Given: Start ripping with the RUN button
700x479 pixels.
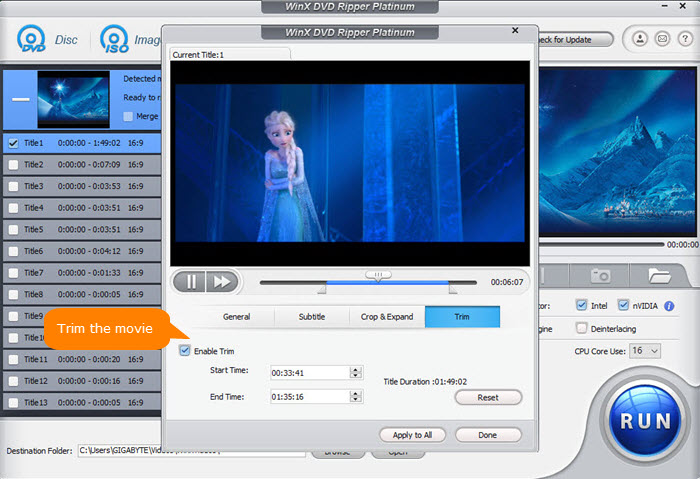Looking at the screenshot, I should pyautogui.click(x=645, y=421).
